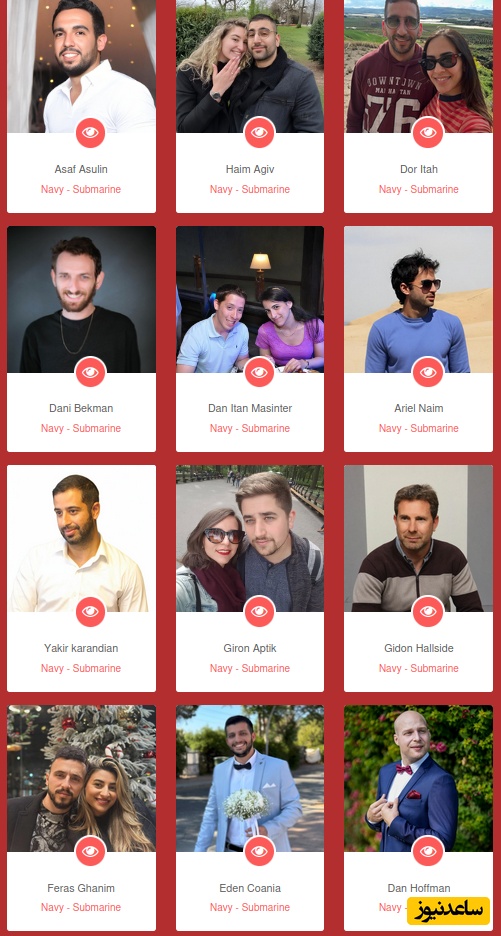This screenshot has height=936, width=501.
Task: Click eye icon on Feras Ghanim's card
Action: pos(90,851)
